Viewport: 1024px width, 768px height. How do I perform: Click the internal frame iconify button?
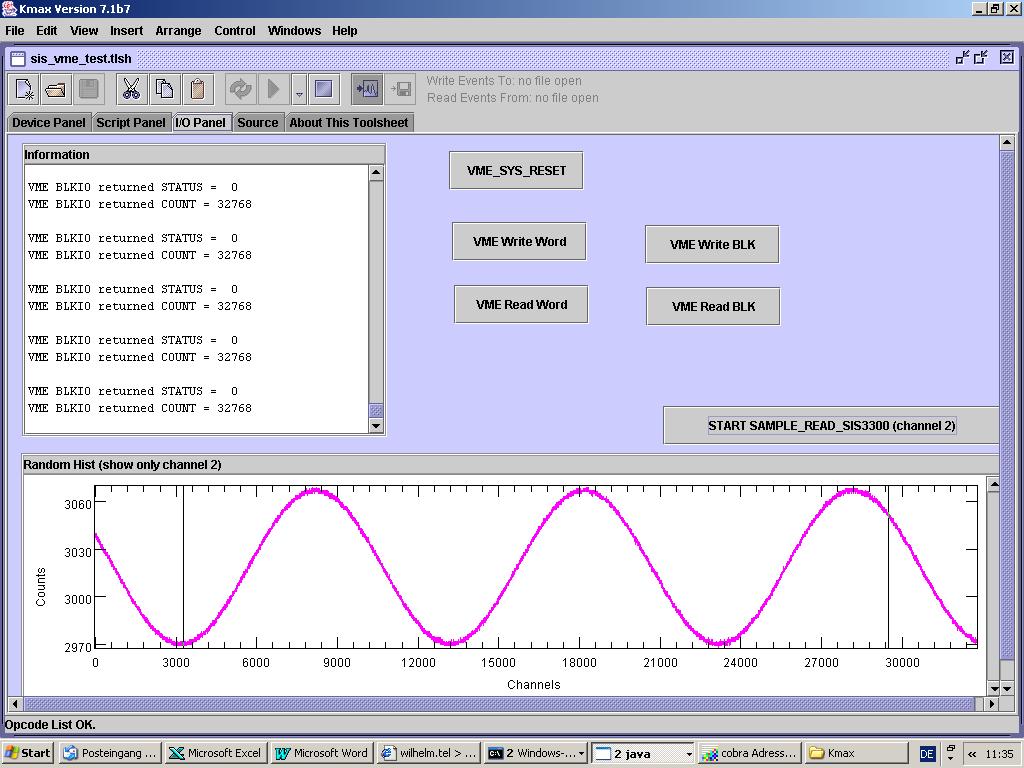coord(962,57)
